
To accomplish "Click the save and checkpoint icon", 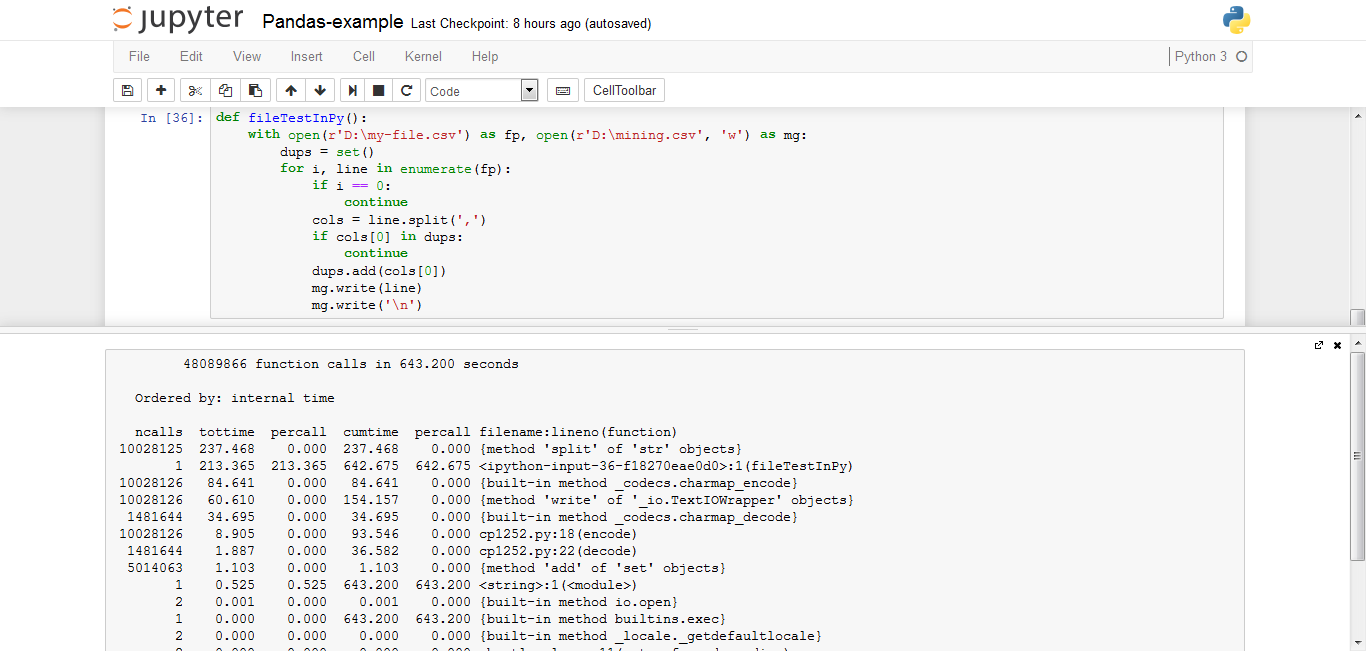I will click(127, 91).
